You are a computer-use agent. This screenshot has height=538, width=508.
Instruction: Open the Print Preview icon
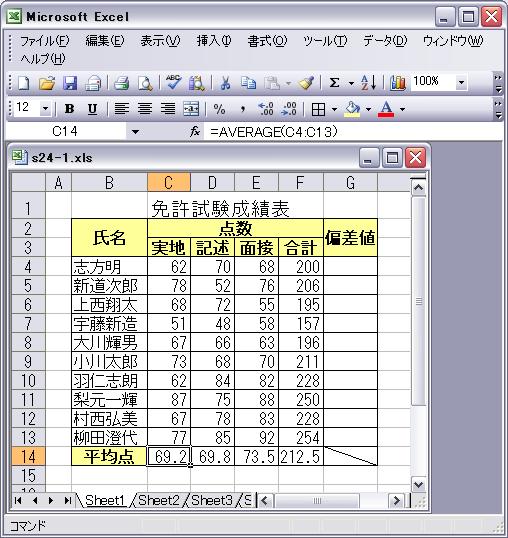point(145,83)
